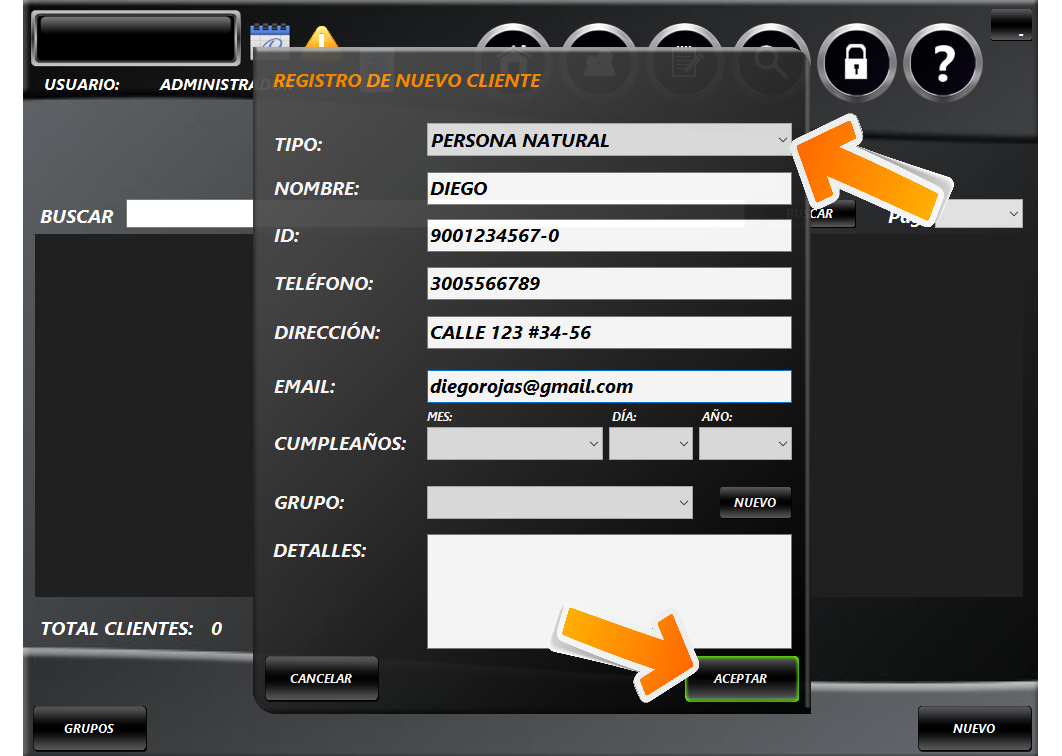Open the MES birthday dropdown
Viewport: 1062px width, 756px height.
click(514, 443)
